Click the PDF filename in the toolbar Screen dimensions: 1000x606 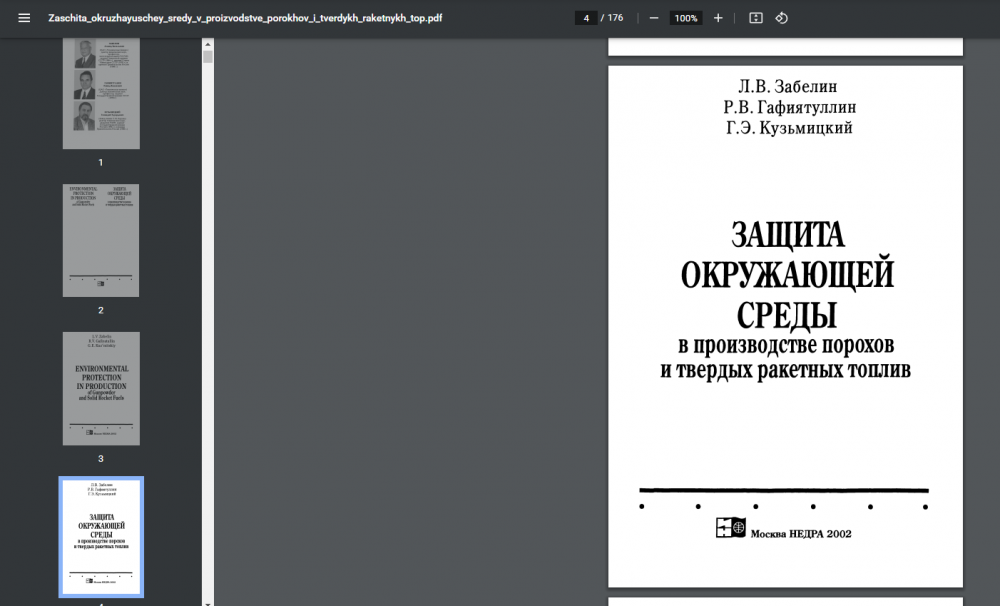coord(245,18)
